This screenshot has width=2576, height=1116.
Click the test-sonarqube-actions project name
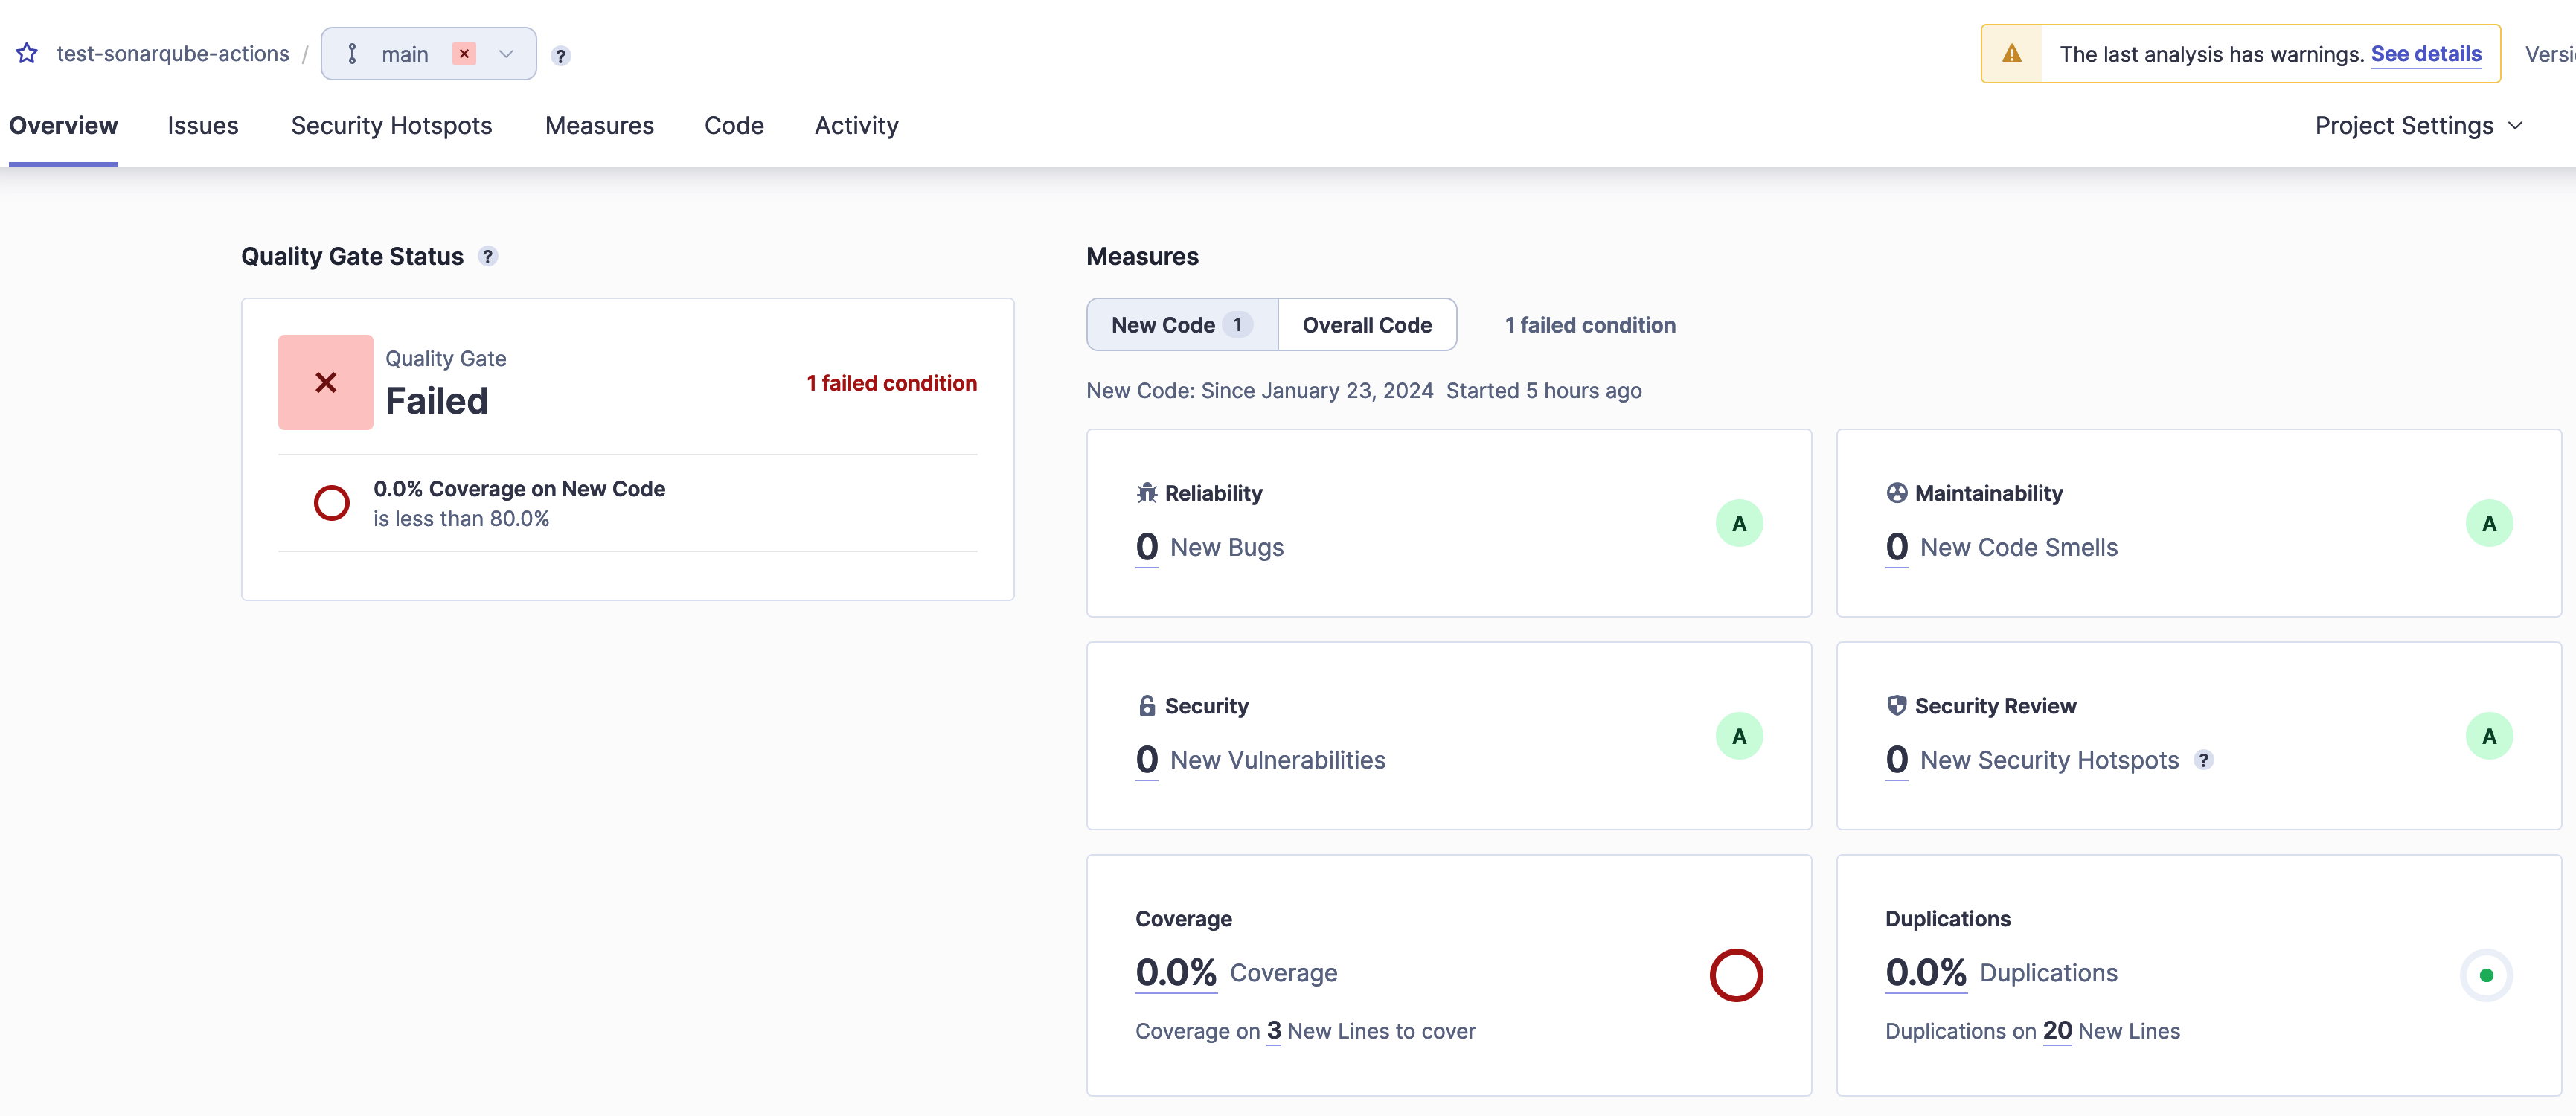pyautogui.click(x=173, y=54)
